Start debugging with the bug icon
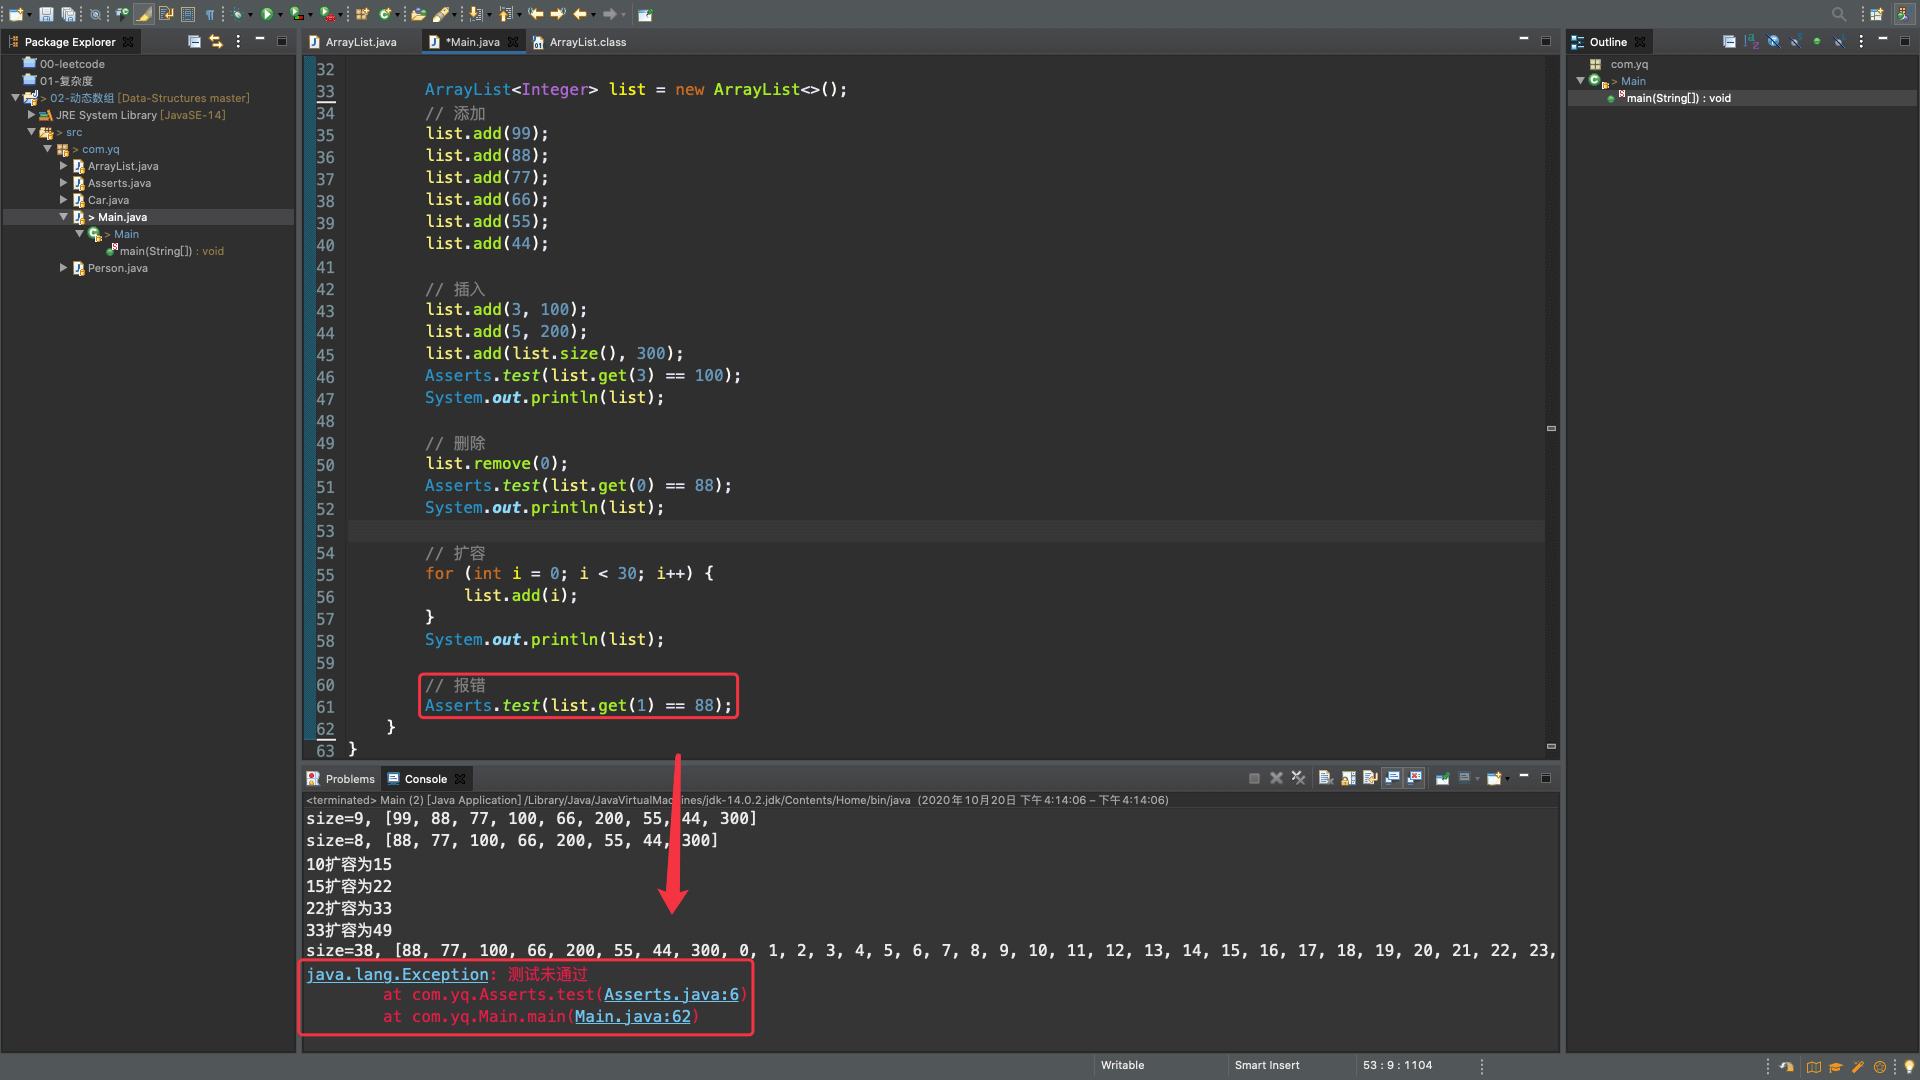 tap(237, 14)
